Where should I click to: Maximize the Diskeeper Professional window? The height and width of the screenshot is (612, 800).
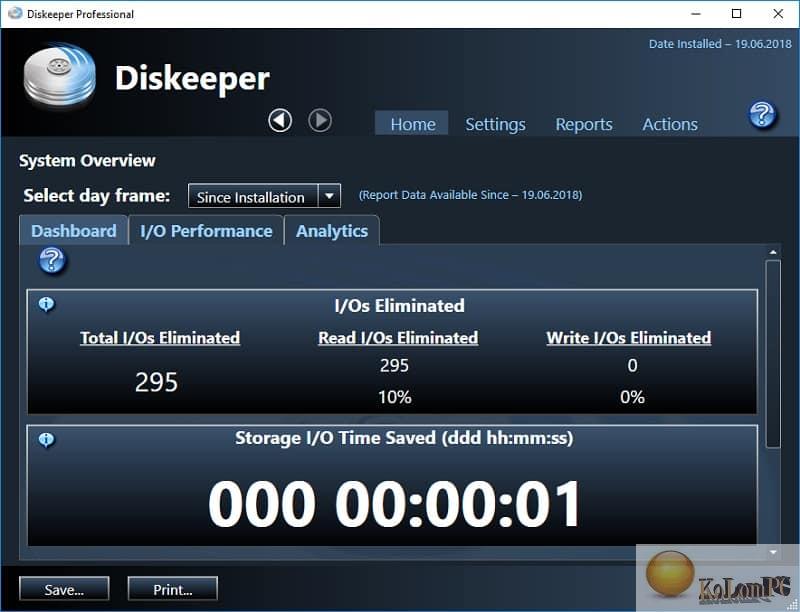coord(736,14)
